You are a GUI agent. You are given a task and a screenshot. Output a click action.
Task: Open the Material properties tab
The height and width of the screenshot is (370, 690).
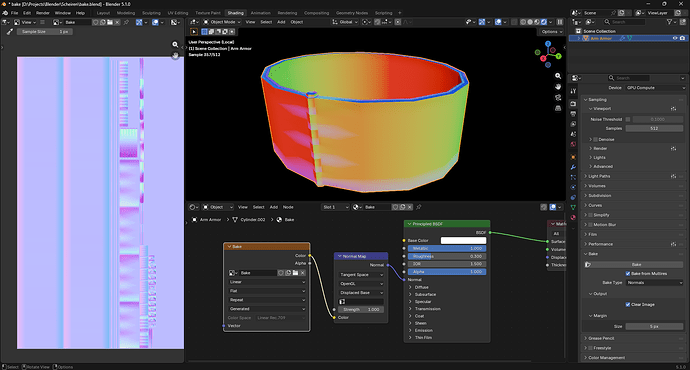pos(573,217)
